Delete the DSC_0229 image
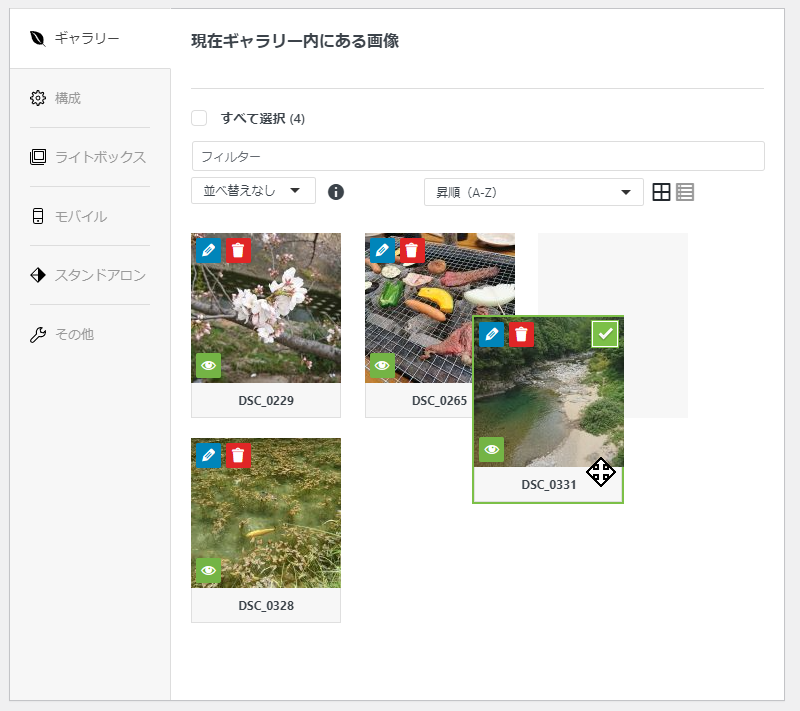 click(x=238, y=250)
